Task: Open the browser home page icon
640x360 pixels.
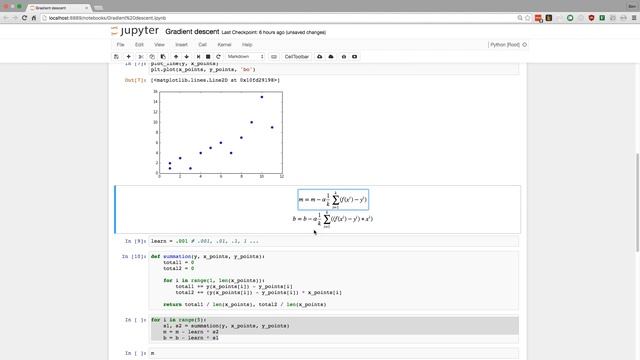Action: click(x=34, y=18)
